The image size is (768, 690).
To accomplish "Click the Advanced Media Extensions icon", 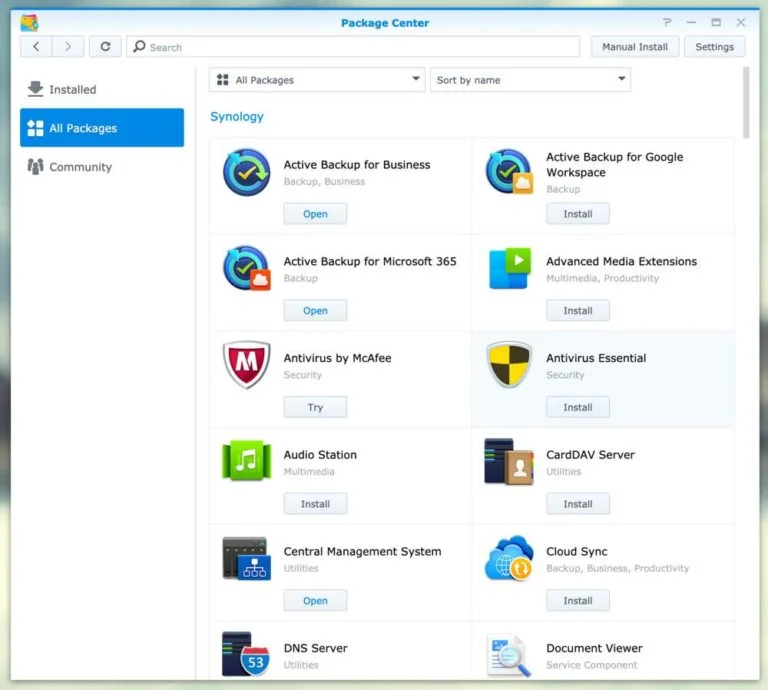I will (x=509, y=268).
